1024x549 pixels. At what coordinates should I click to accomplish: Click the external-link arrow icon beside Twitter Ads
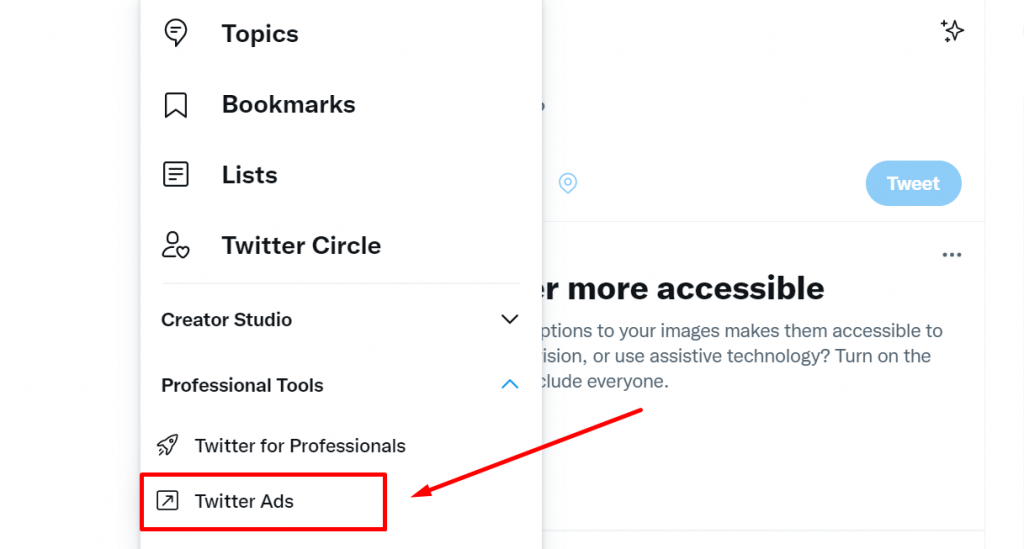(167, 501)
